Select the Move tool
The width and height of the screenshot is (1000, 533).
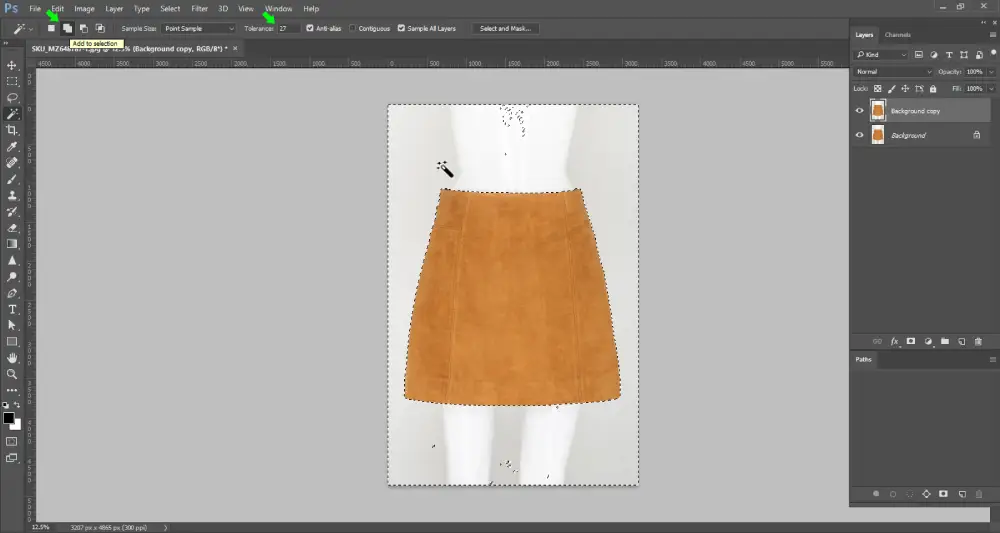tap(11, 65)
